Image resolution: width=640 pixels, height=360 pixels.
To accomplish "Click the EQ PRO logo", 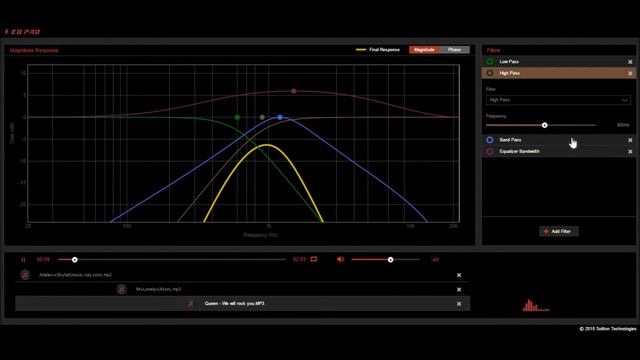I will point(22,32).
